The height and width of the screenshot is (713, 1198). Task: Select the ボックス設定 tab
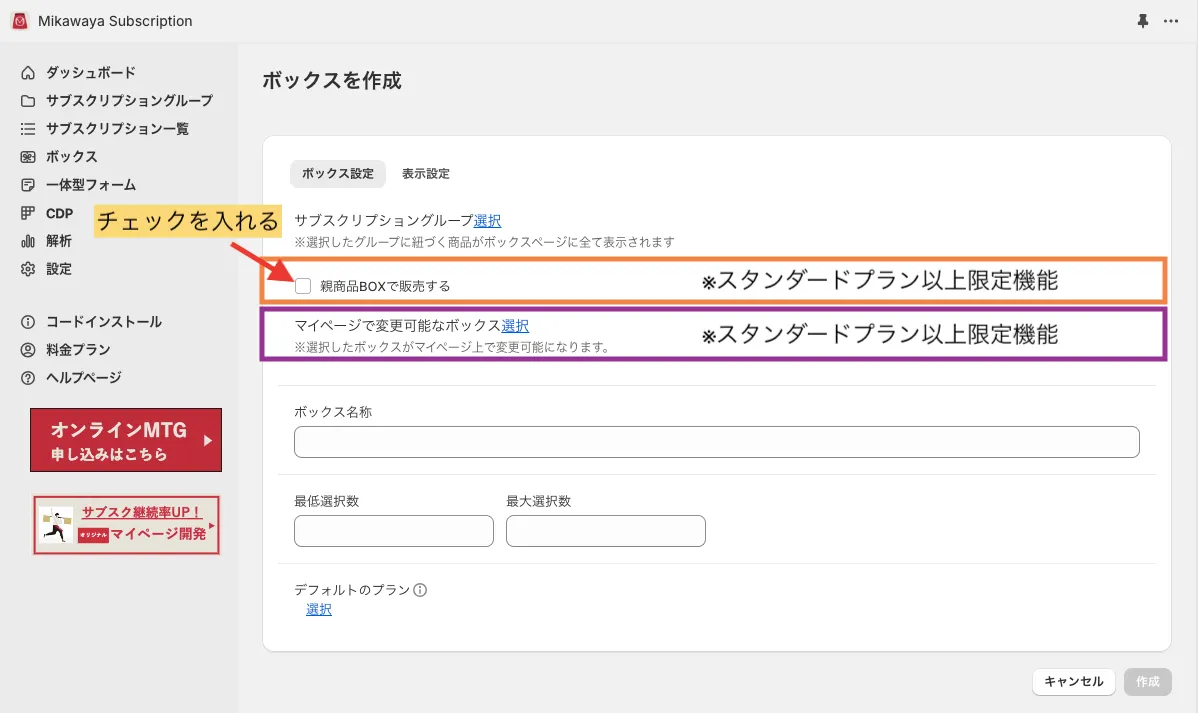(338, 174)
